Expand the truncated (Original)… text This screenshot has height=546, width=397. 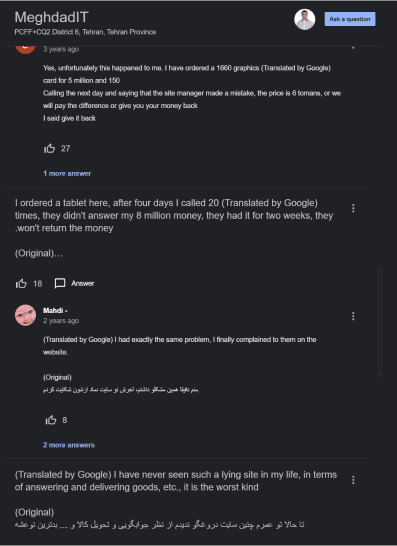point(39,254)
